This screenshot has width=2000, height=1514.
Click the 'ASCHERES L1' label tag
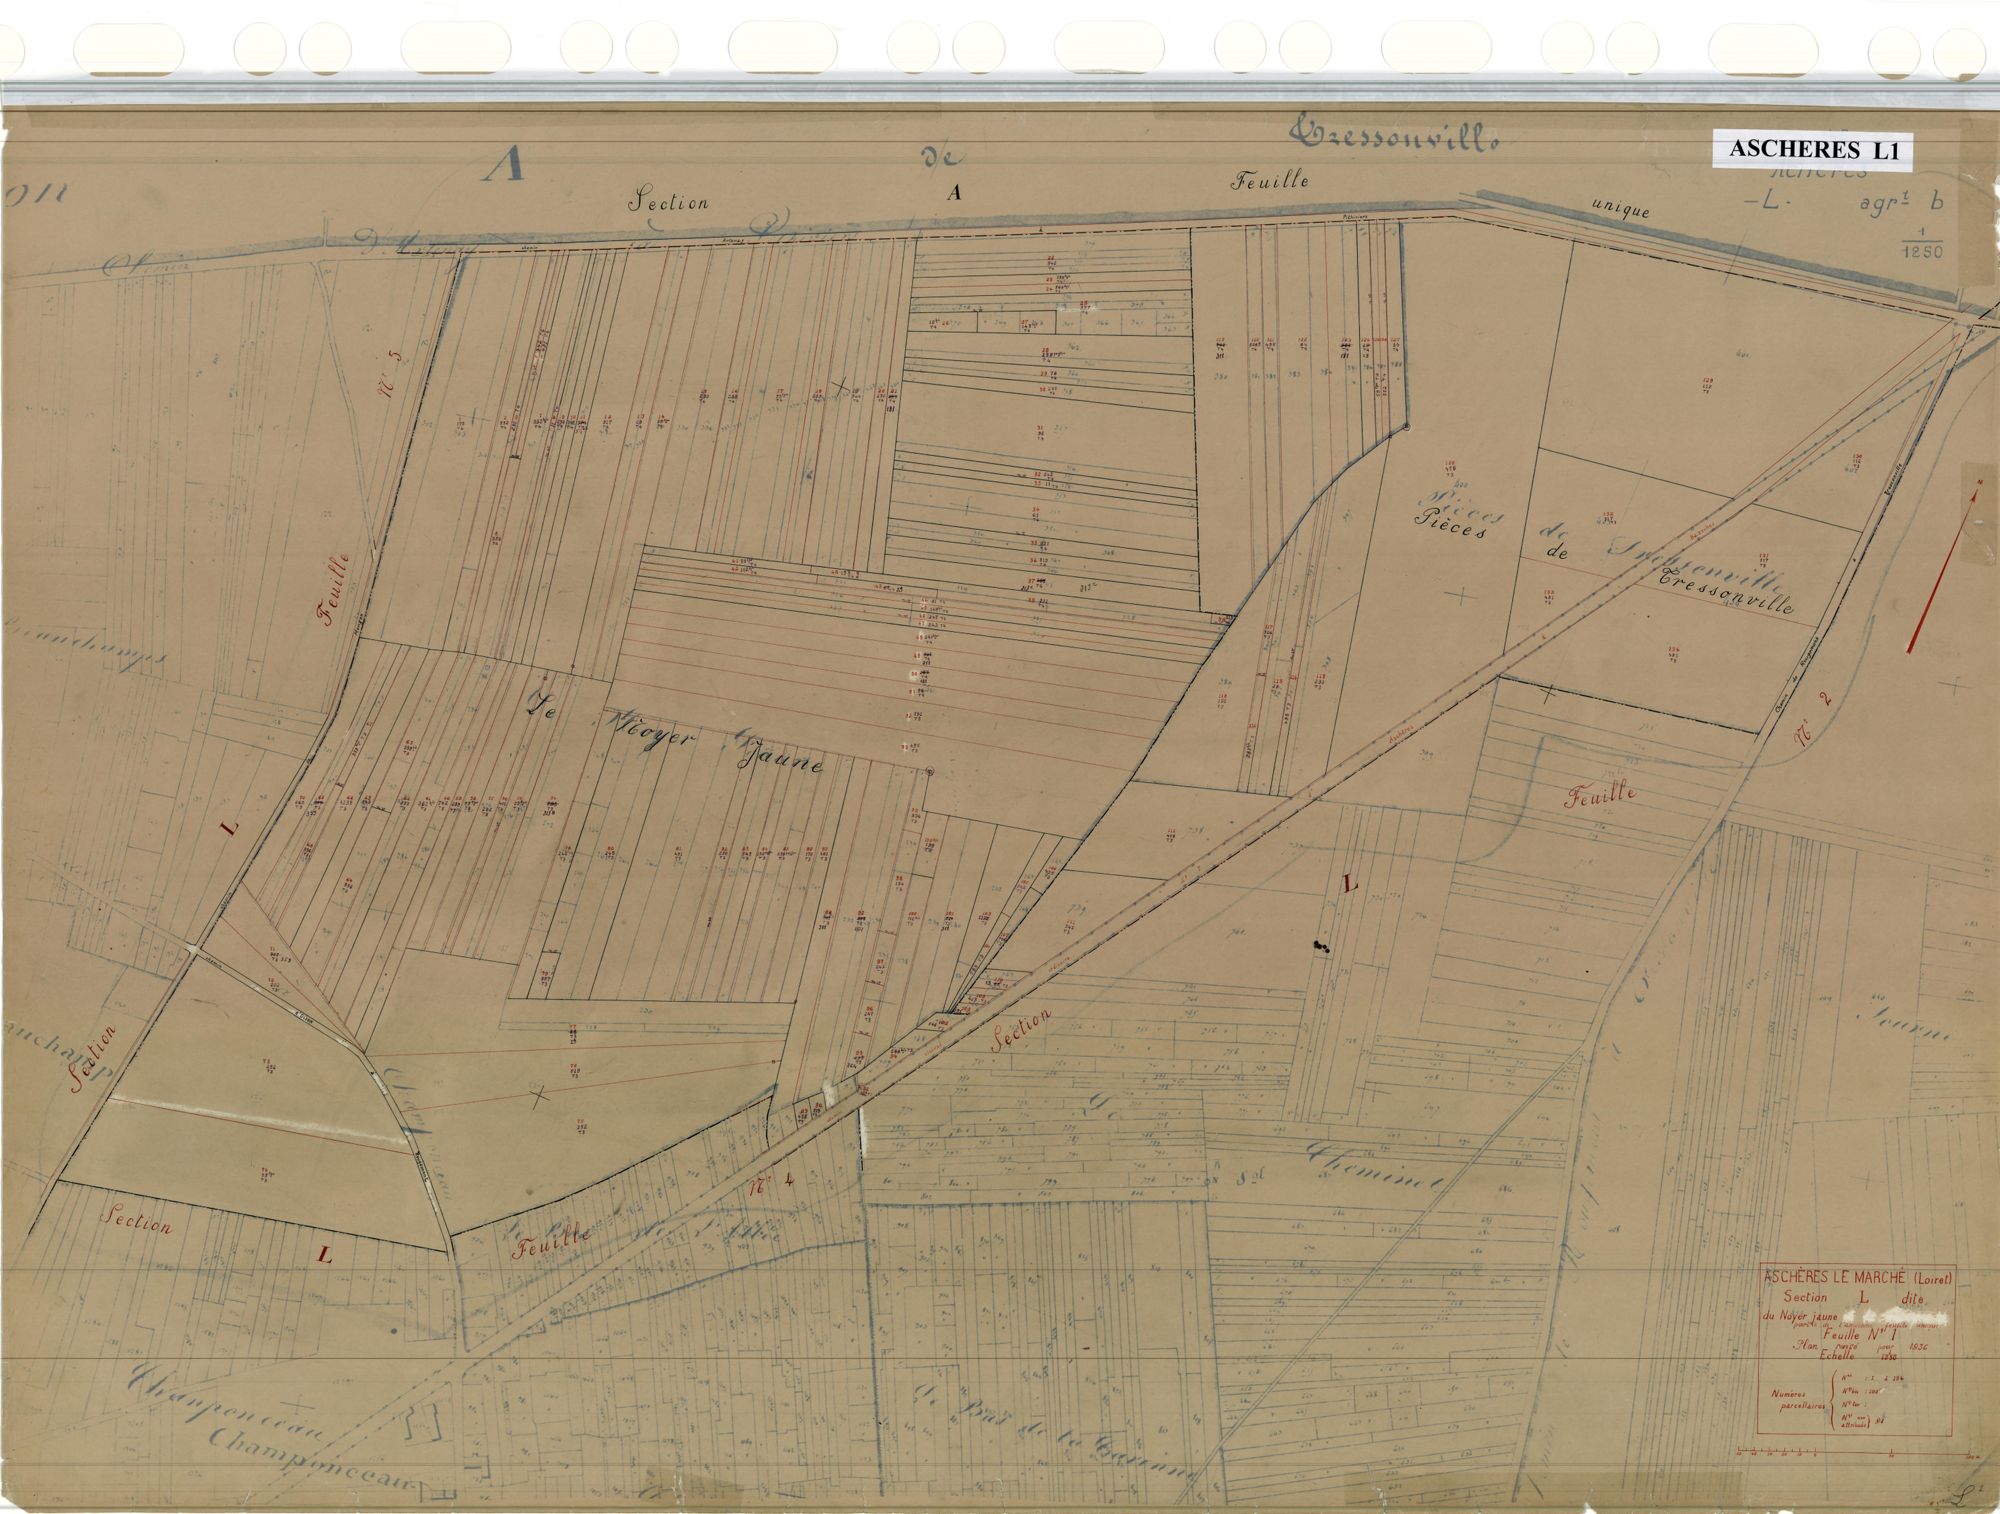pos(1812,149)
